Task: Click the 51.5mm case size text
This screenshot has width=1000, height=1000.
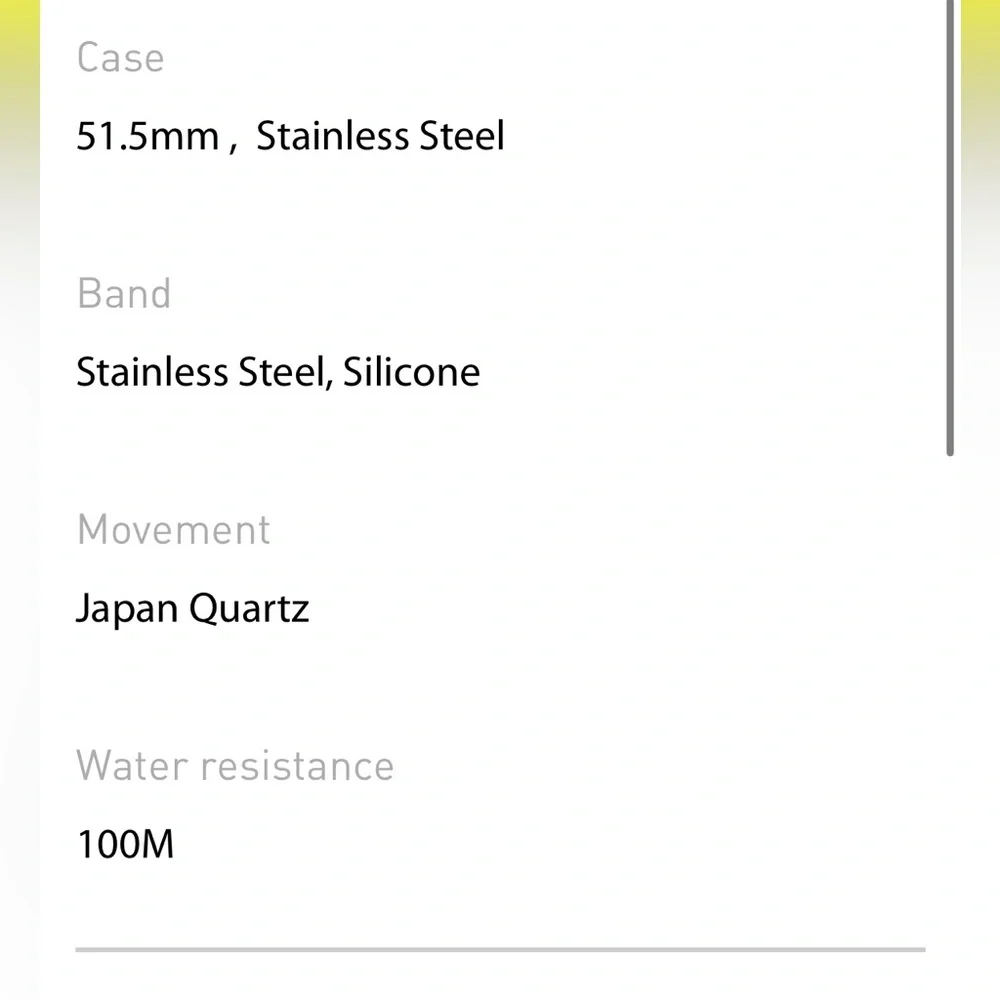Action: [147, 137]
